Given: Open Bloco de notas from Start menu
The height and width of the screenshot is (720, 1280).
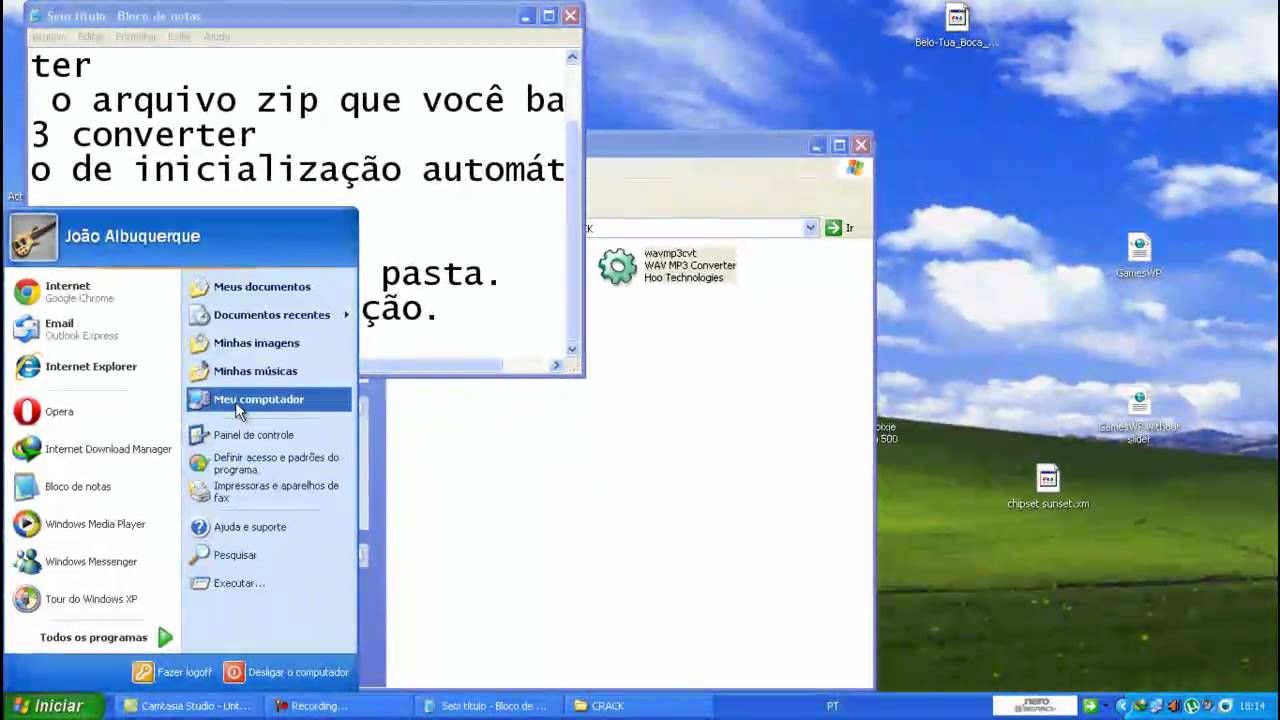Looking at the screenshot, I should (93, 486).
